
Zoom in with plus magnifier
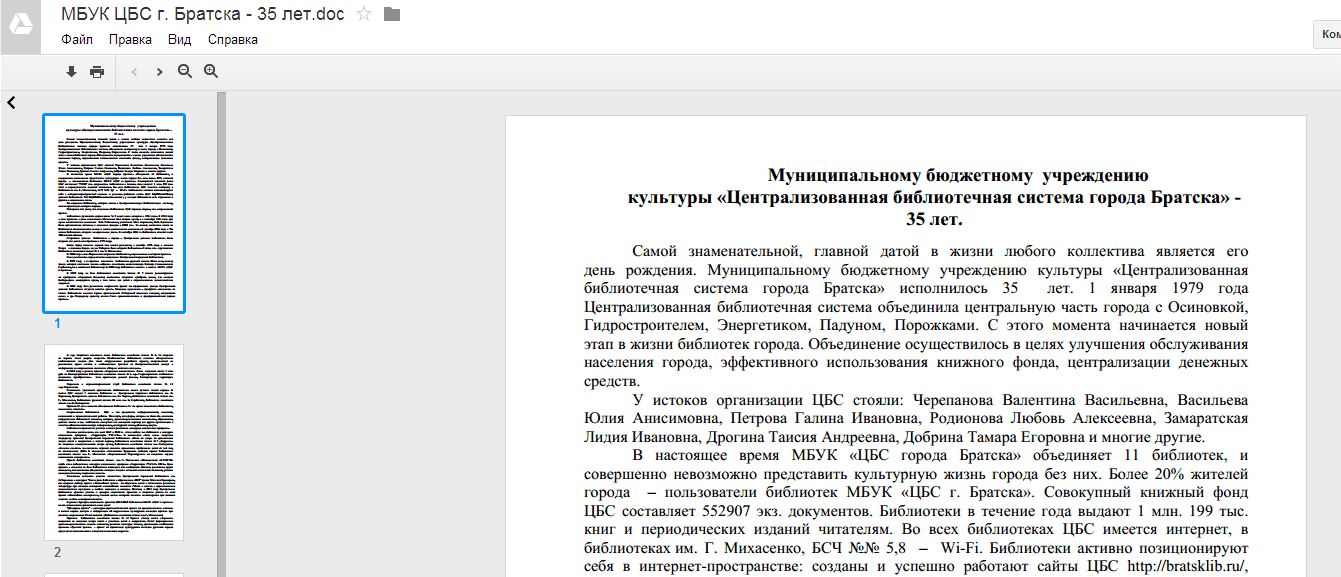pos(211,71)
